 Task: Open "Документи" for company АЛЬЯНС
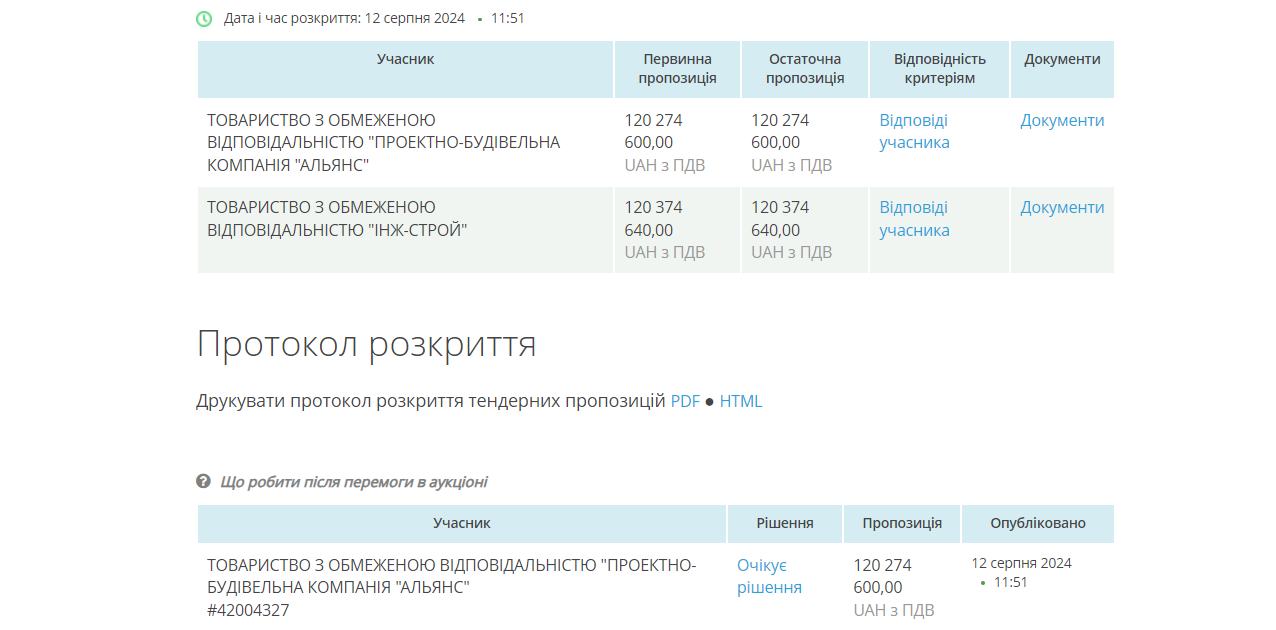[1061, 120]
